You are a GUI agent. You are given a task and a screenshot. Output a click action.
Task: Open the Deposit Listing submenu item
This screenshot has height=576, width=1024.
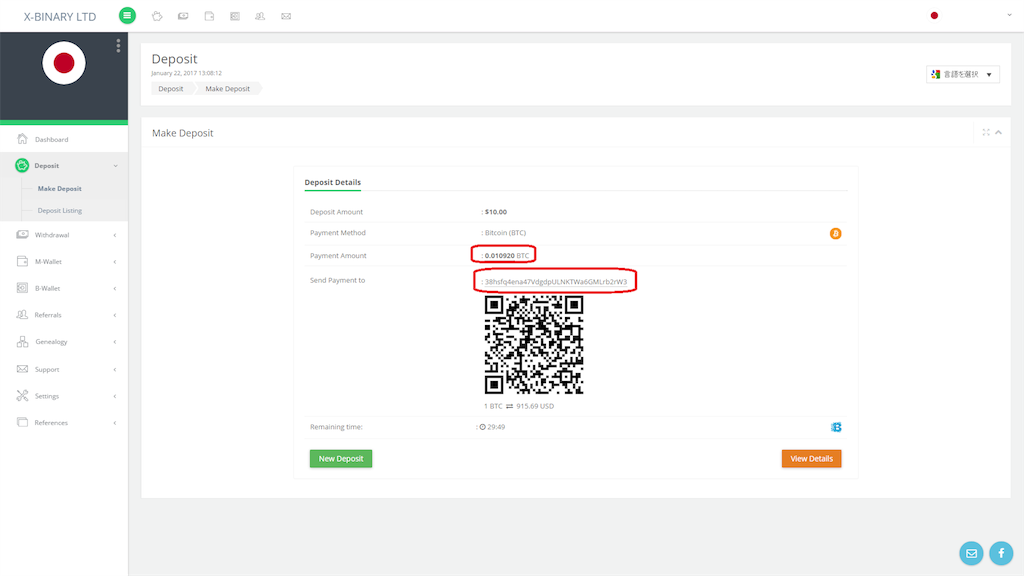click(x=59, y=211)
